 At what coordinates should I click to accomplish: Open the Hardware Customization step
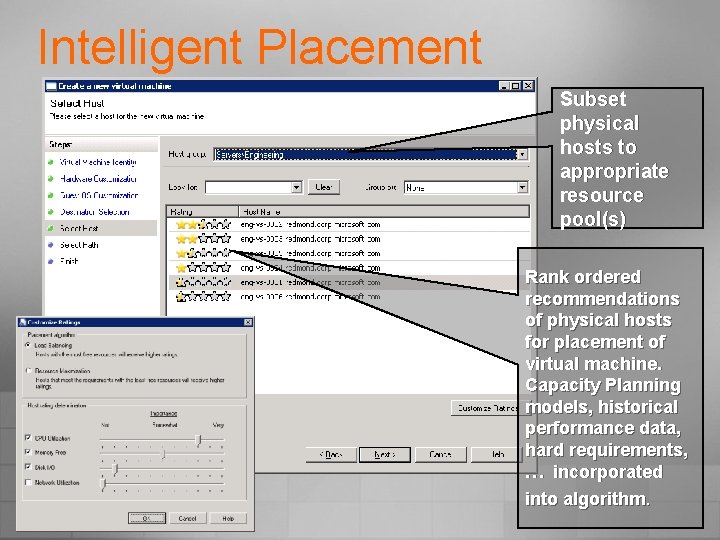[x=99, y=179]
